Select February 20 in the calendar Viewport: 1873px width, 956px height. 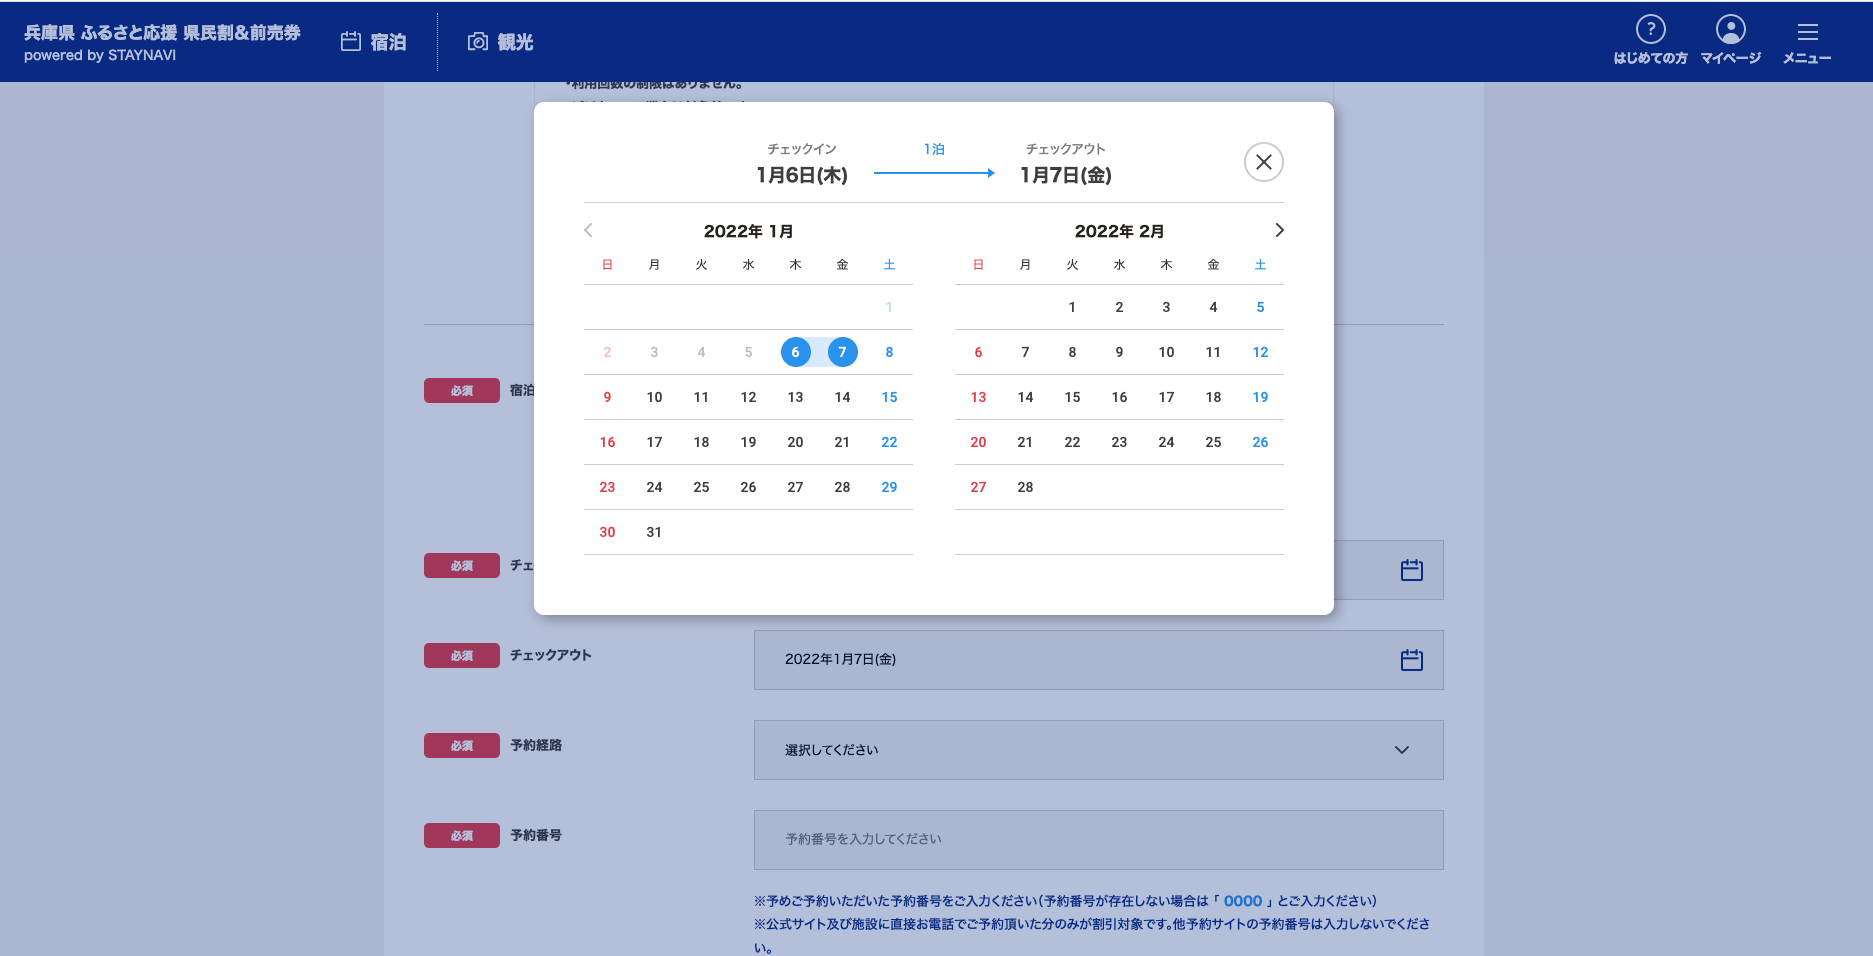tap(978, 442)
